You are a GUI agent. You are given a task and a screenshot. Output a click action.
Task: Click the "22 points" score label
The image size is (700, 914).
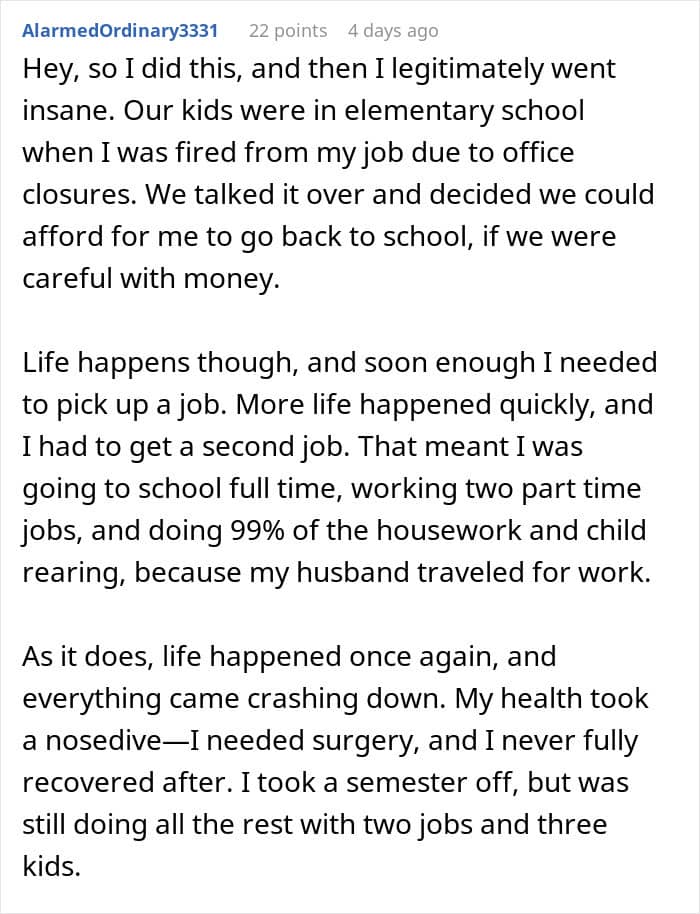288,31
